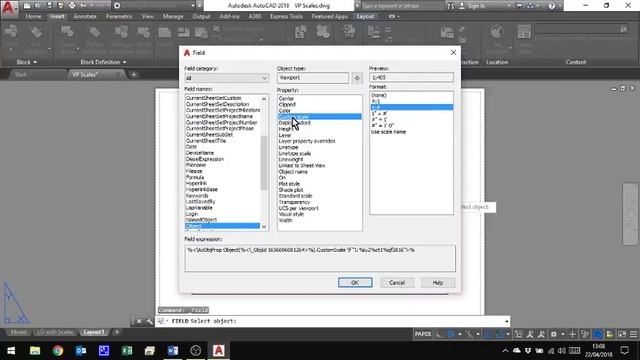Click the Select object button beside Object type
The width and height of the screenshot is (640, 360).
point(357,78)
